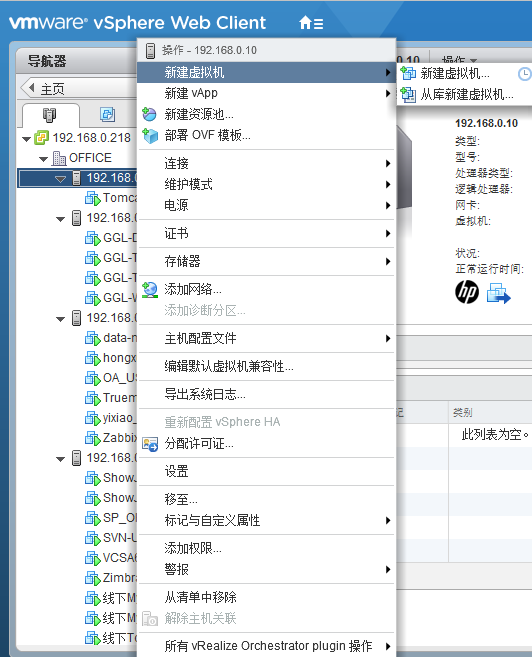532x657 pixels.
Task: Choose 新建资源池... menu entry
Action: pyautogui.click(x=266, y=114)
